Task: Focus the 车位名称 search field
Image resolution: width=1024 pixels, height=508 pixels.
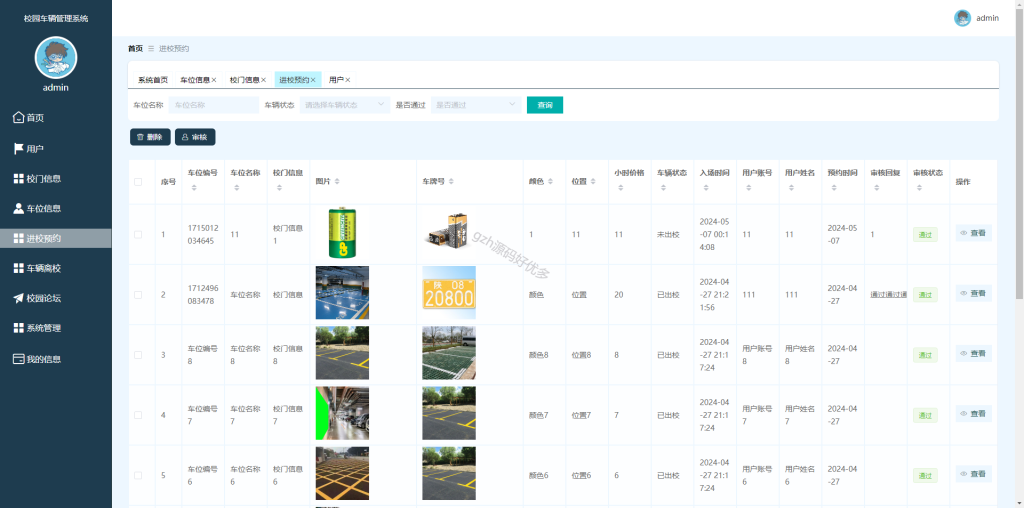Action: (214, 105)
